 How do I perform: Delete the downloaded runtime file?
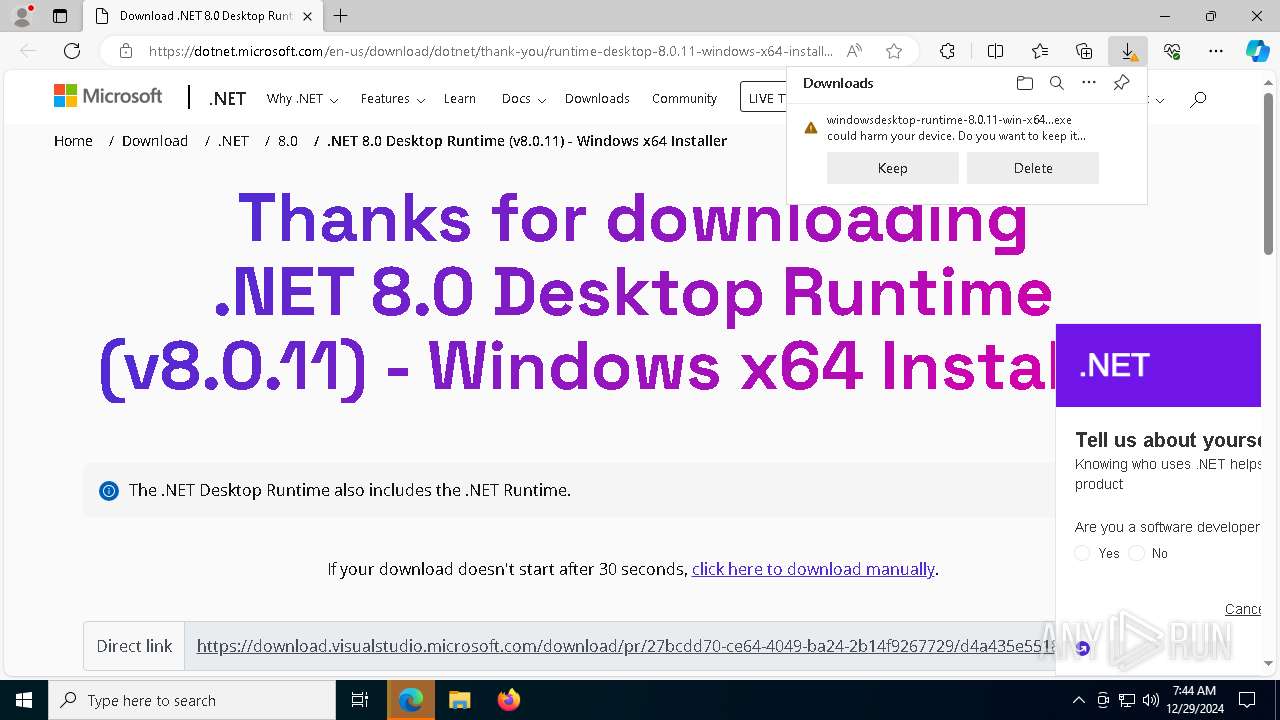click(x=1033, y=168)
